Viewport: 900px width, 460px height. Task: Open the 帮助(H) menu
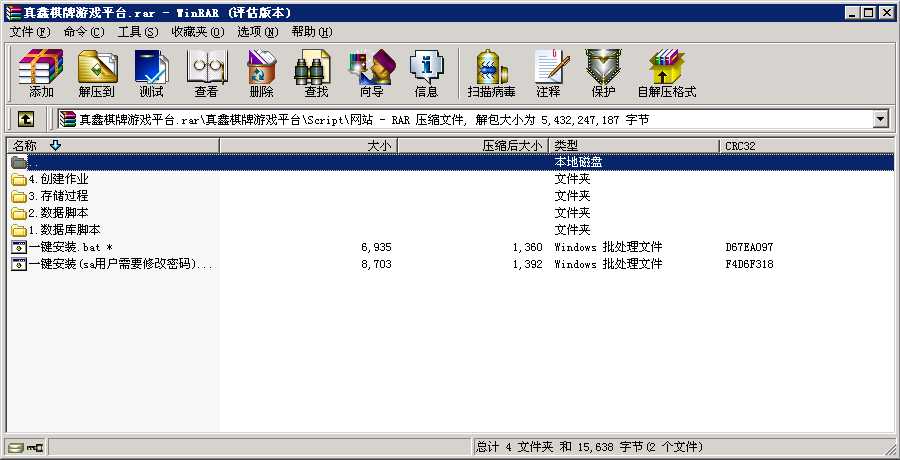pyautogui.click(x=312, y=32)
